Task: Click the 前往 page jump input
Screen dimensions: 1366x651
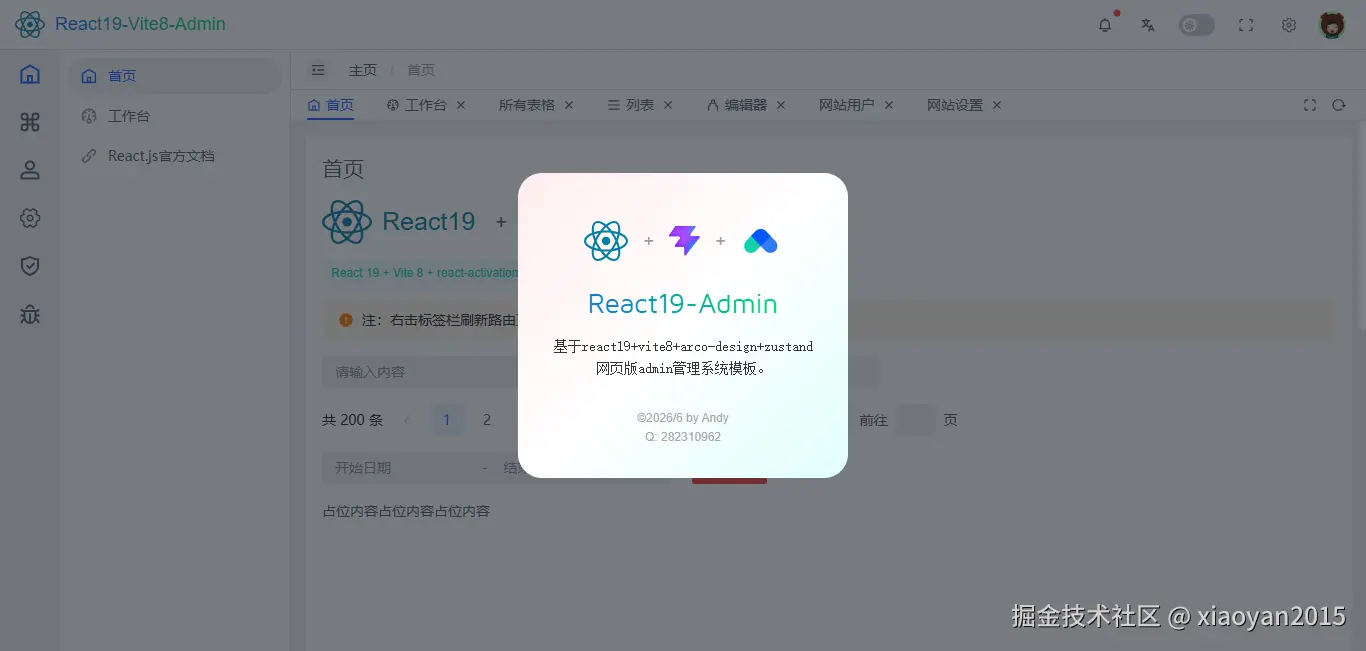Action: 915,420
